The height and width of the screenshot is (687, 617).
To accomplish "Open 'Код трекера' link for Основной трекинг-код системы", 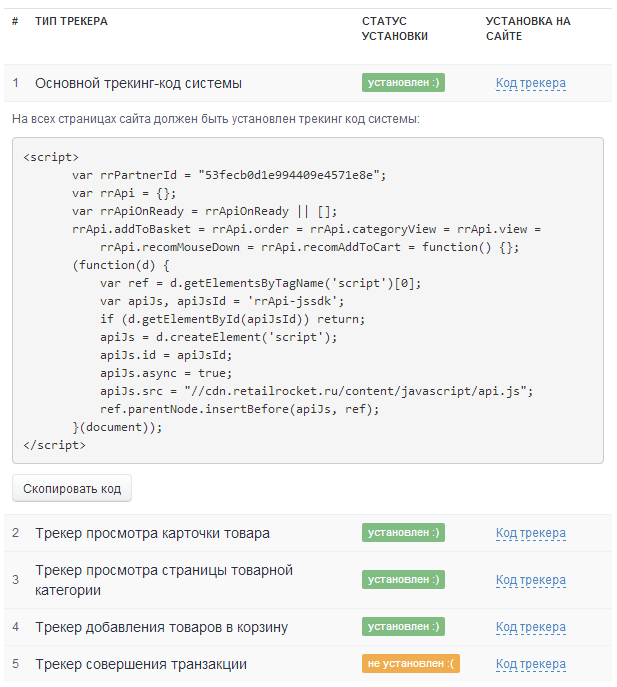I will pos(531,83).
